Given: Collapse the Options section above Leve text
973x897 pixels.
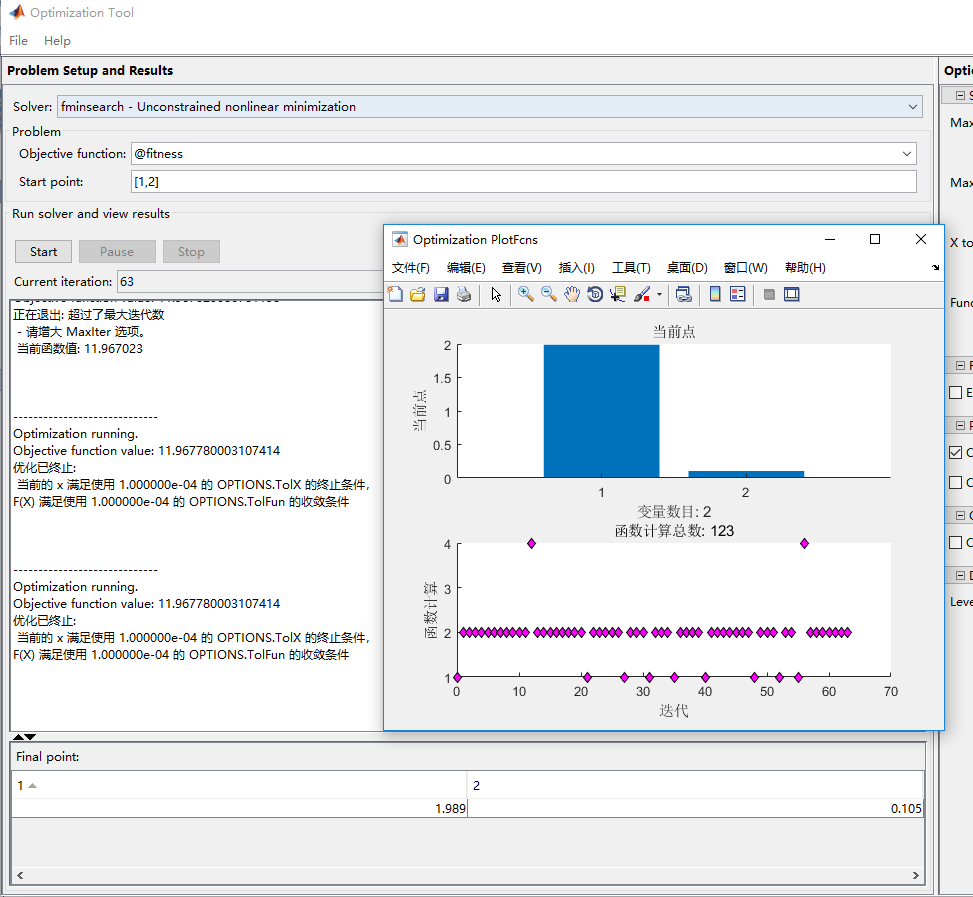Looking at the screenshot, I should (960, 576).
